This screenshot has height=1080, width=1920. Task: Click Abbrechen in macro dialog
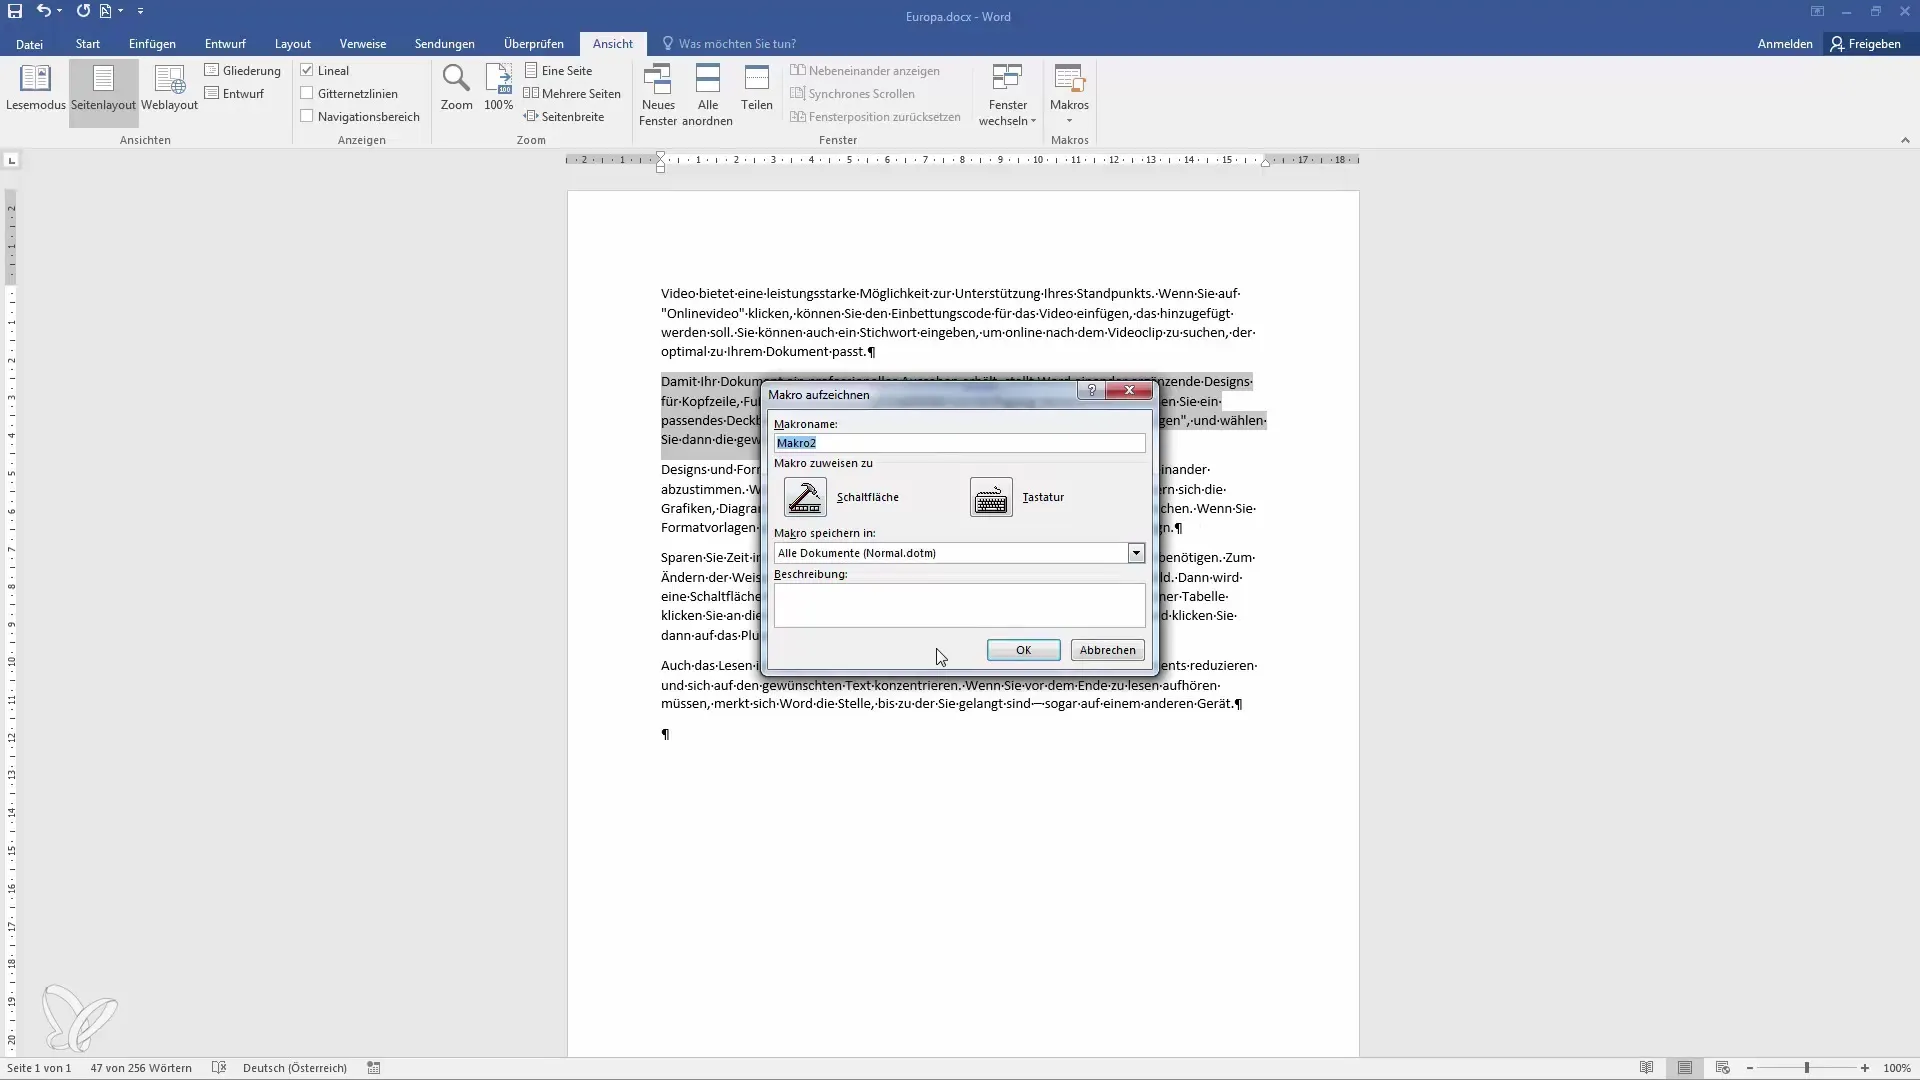pos(1107,650)
